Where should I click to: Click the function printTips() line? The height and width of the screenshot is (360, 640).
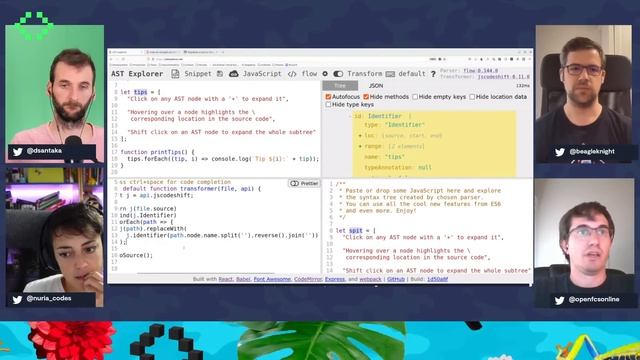[158, 152]
